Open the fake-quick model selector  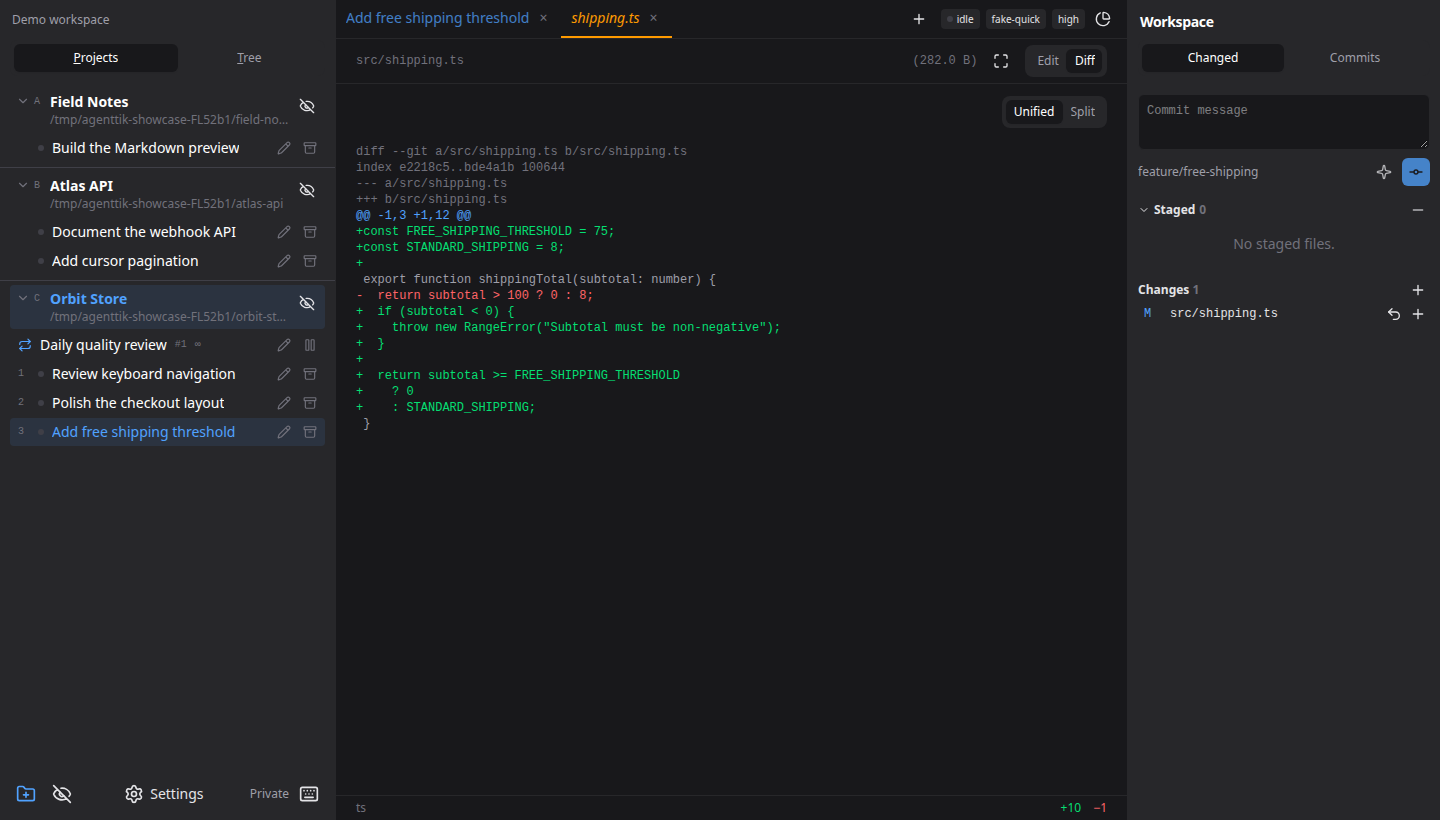coord(1016,19)
